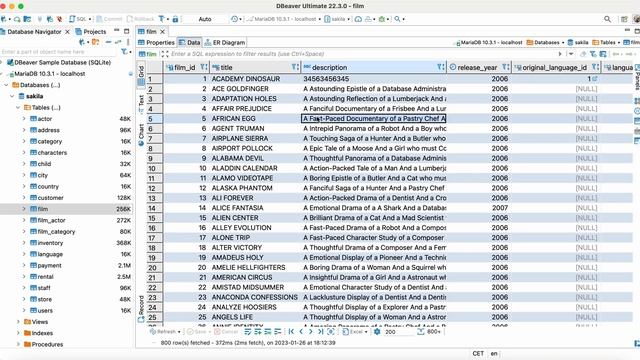Click the Refresh button below the grid
The width and height of the screenshot is (640, 360).
tap(165, 332)
